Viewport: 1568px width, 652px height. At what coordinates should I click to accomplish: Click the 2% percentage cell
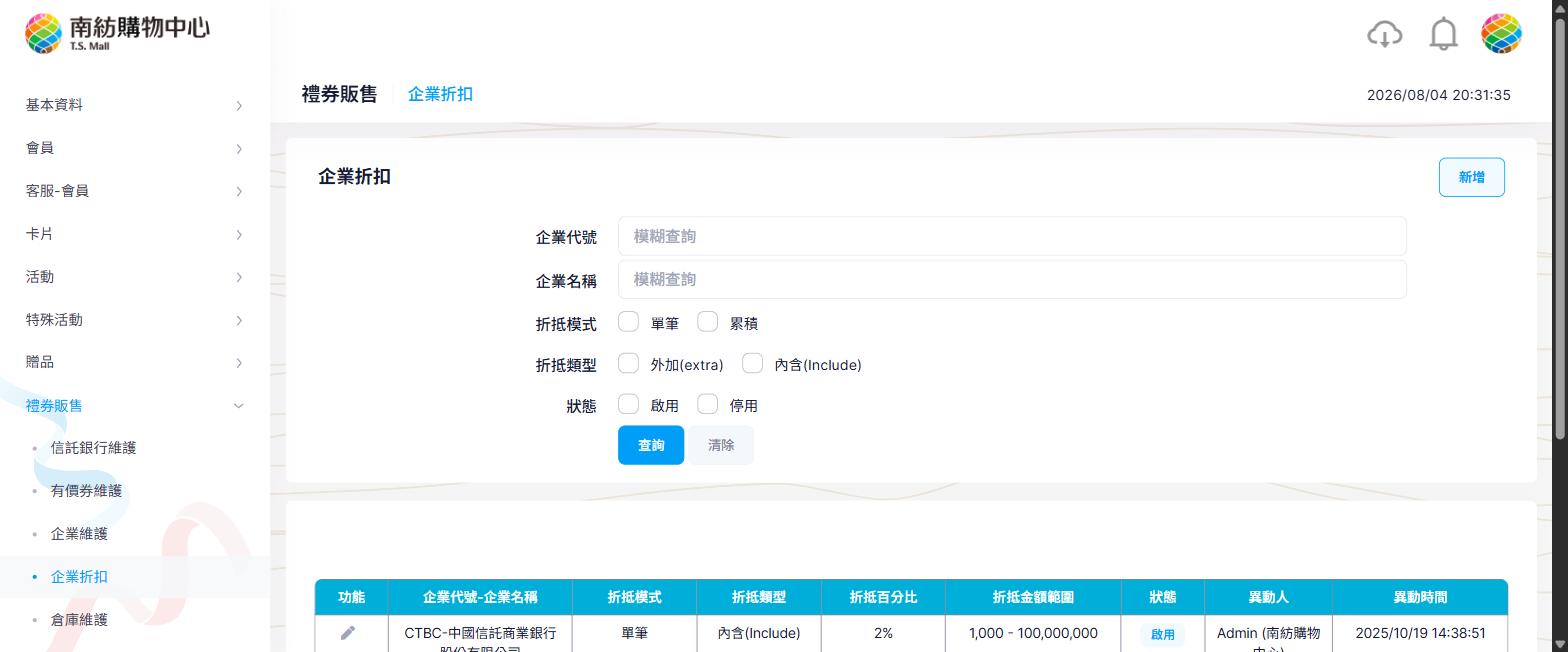[x=883, y=633]
